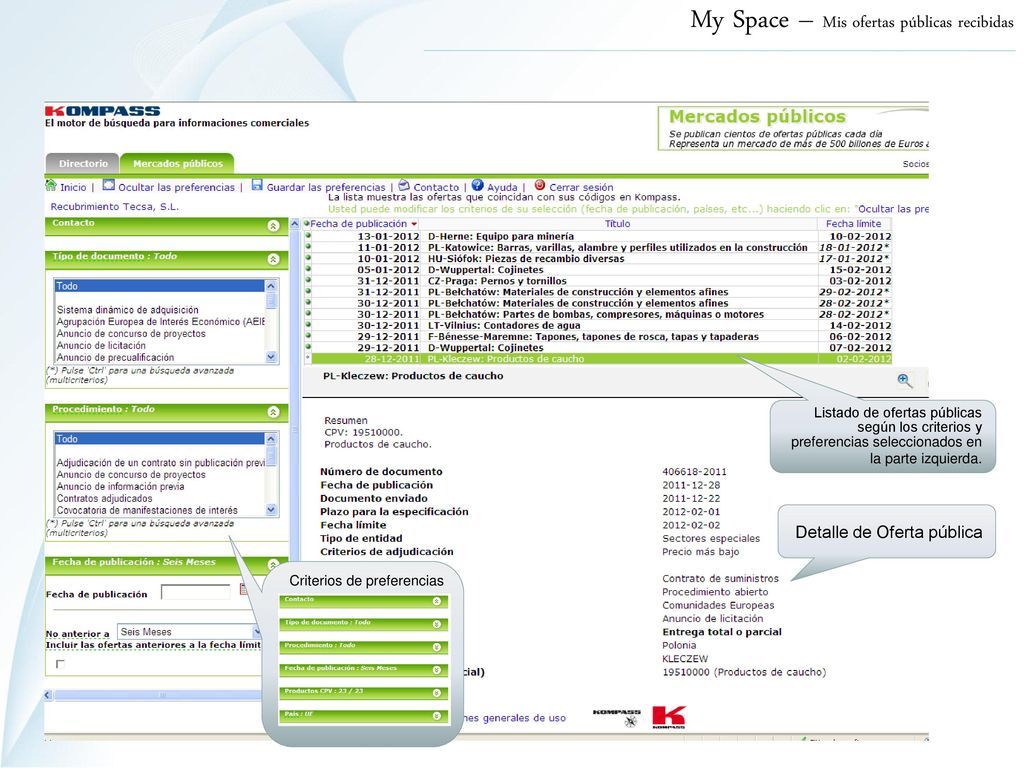Select Todo in Tipo de documento list
1024x768 pixels.
[159, 286]
